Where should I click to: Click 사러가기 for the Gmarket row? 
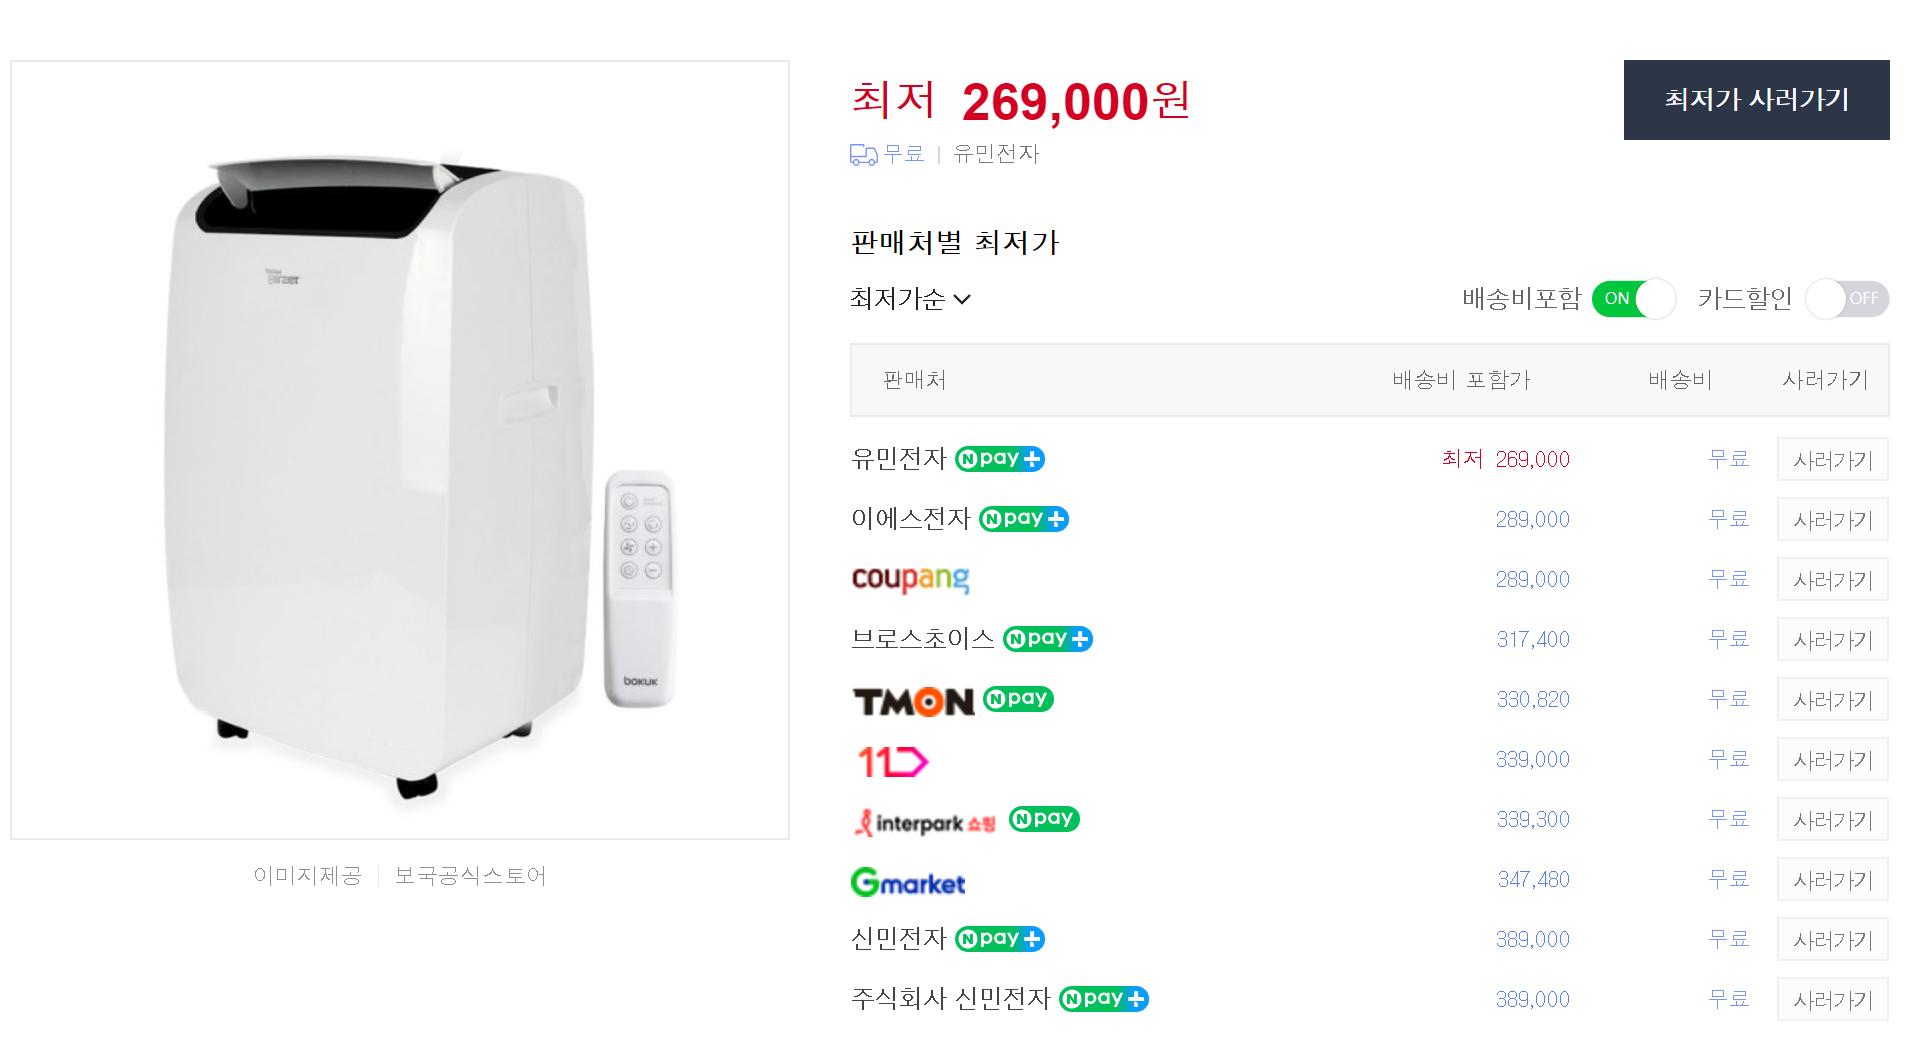coord(1832,880)
